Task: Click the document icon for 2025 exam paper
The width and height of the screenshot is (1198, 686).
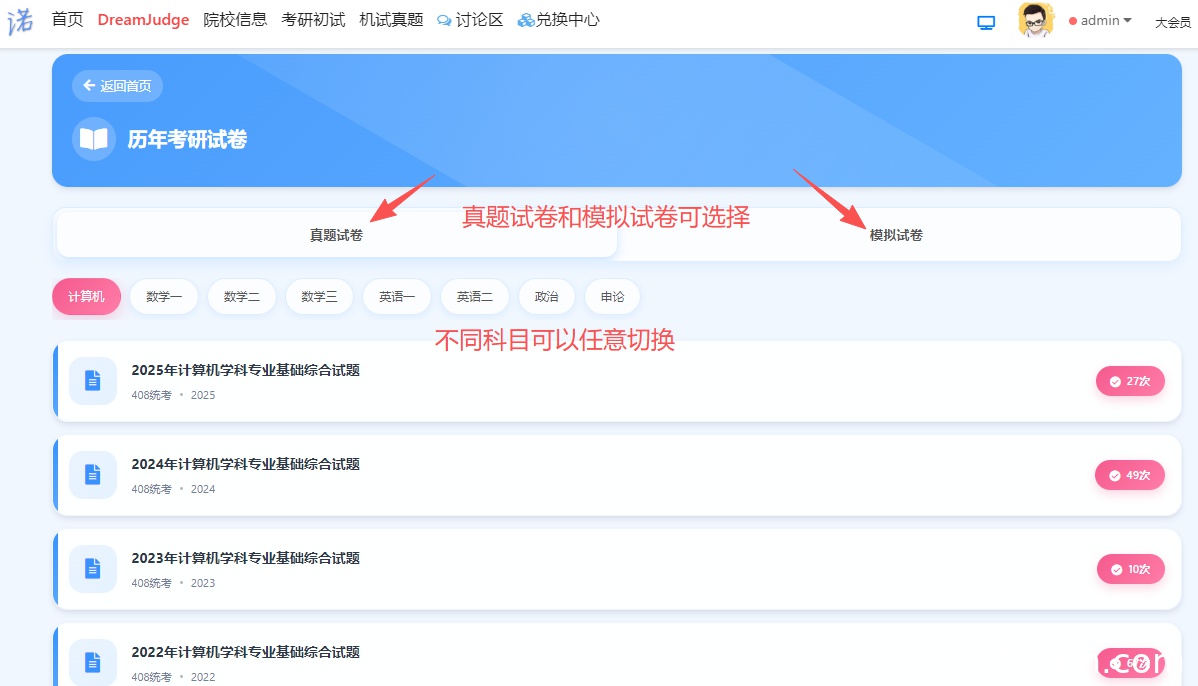Action: (x=93, y=381)
